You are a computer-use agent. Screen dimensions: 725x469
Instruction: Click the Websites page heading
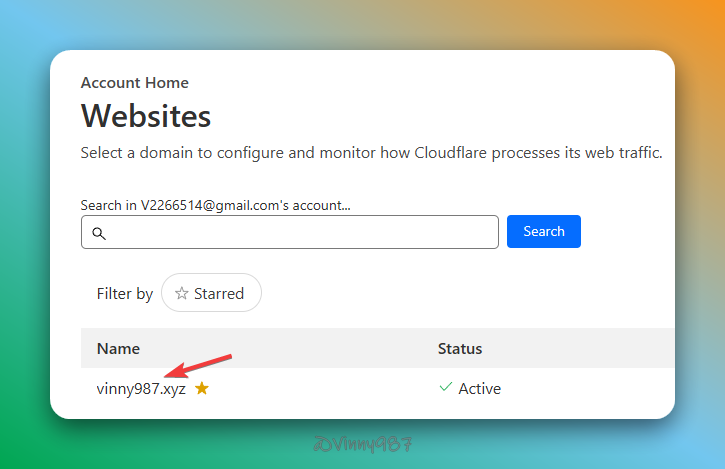pyautogui.click(x=146, y=116)
